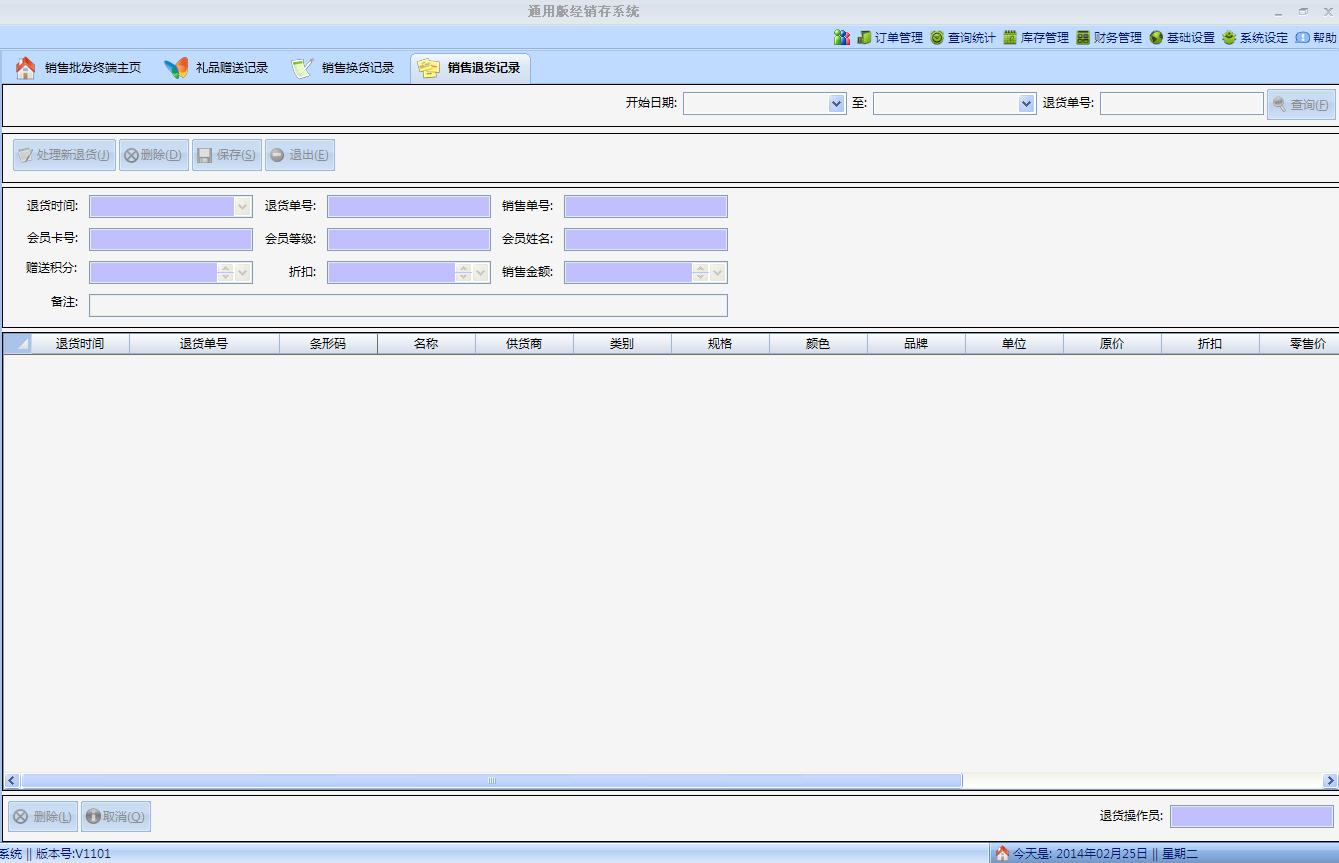
Task: Click the 条形码 column header
Action: pos(327,344)
